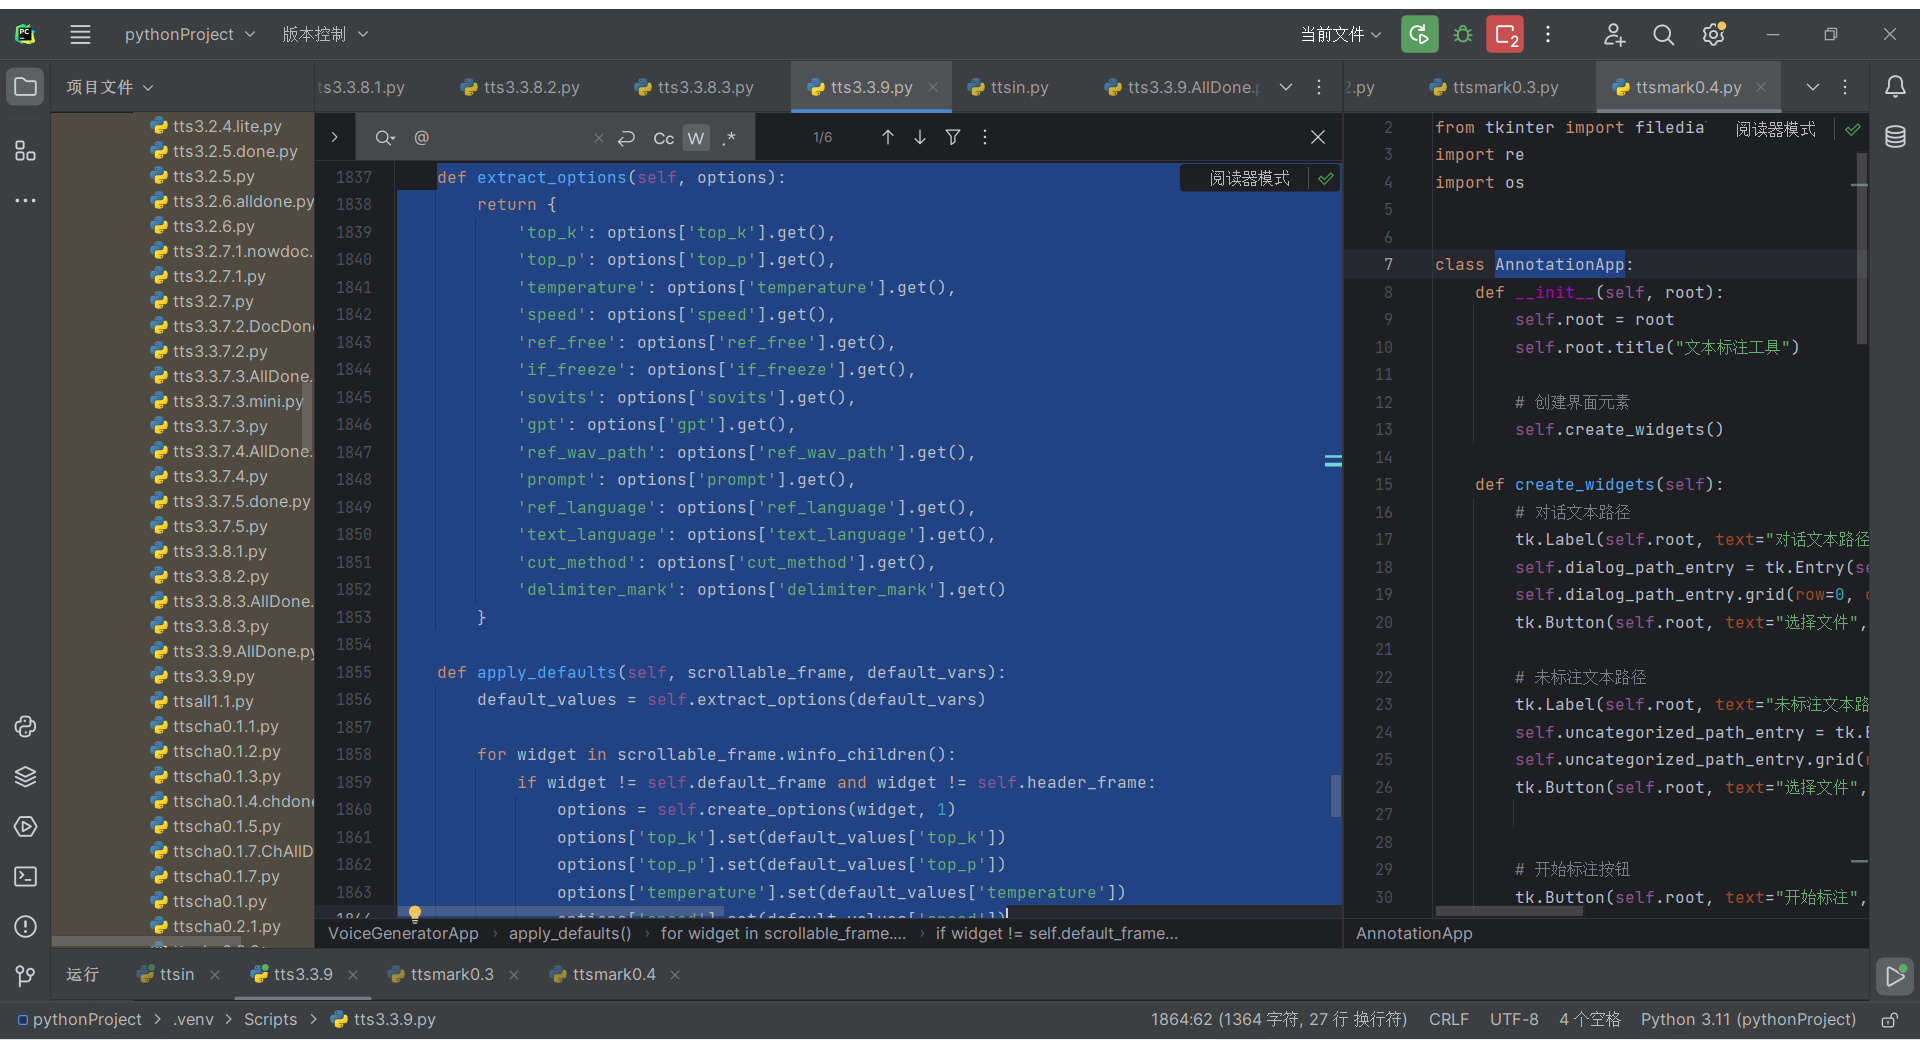
Task: Show hidden tabs in left editor group
Action: pyautogui.click(x=1286, y=87)
